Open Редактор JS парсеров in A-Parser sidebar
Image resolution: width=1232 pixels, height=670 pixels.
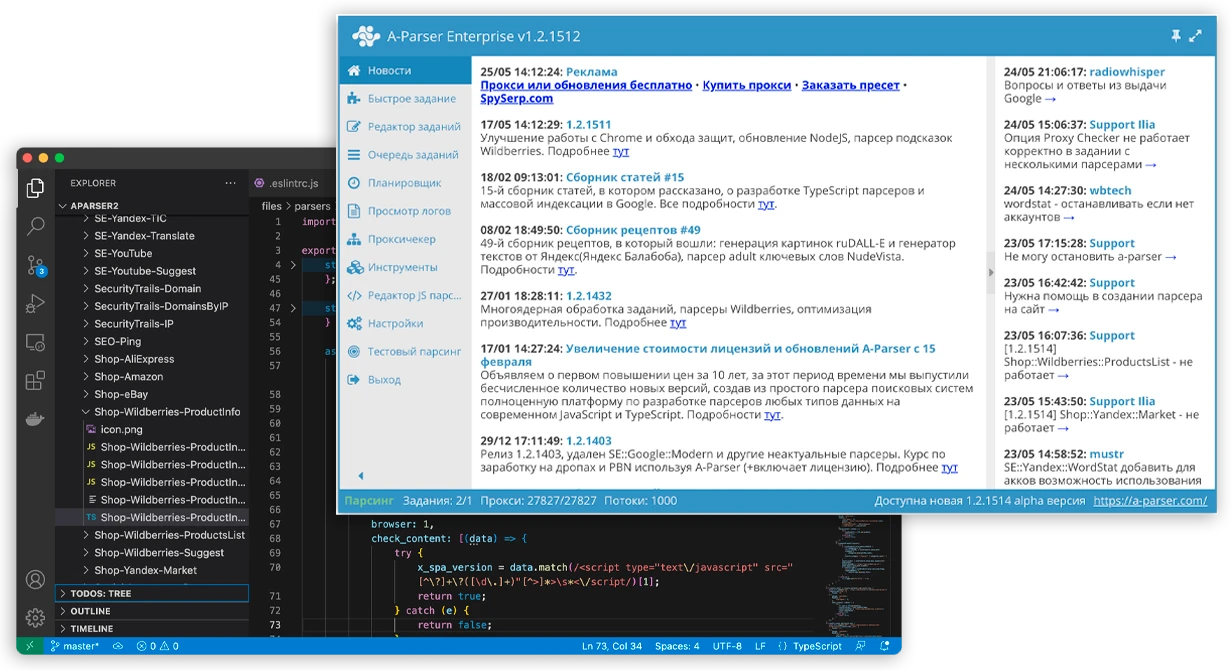(x=405, y=295)
